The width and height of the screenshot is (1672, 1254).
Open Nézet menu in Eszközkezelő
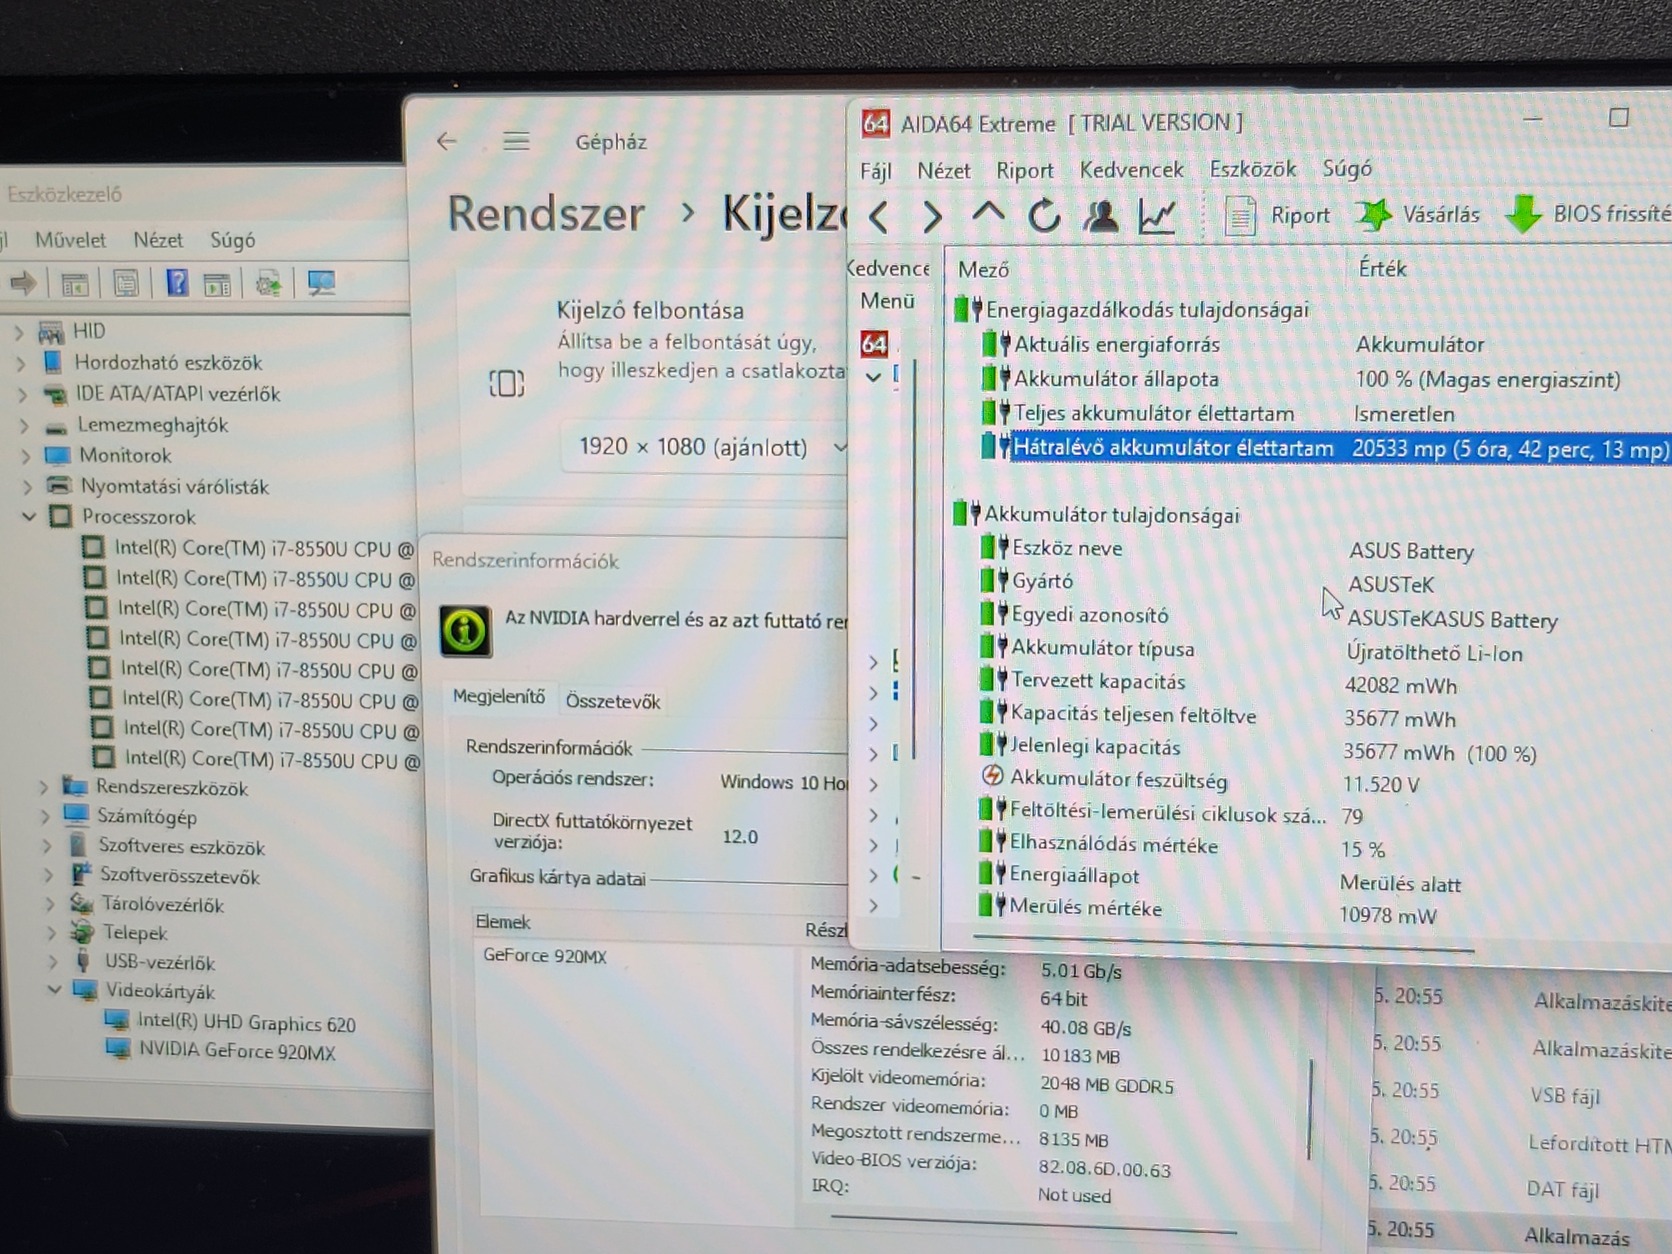pyautogui.click(x=158, y=240)
